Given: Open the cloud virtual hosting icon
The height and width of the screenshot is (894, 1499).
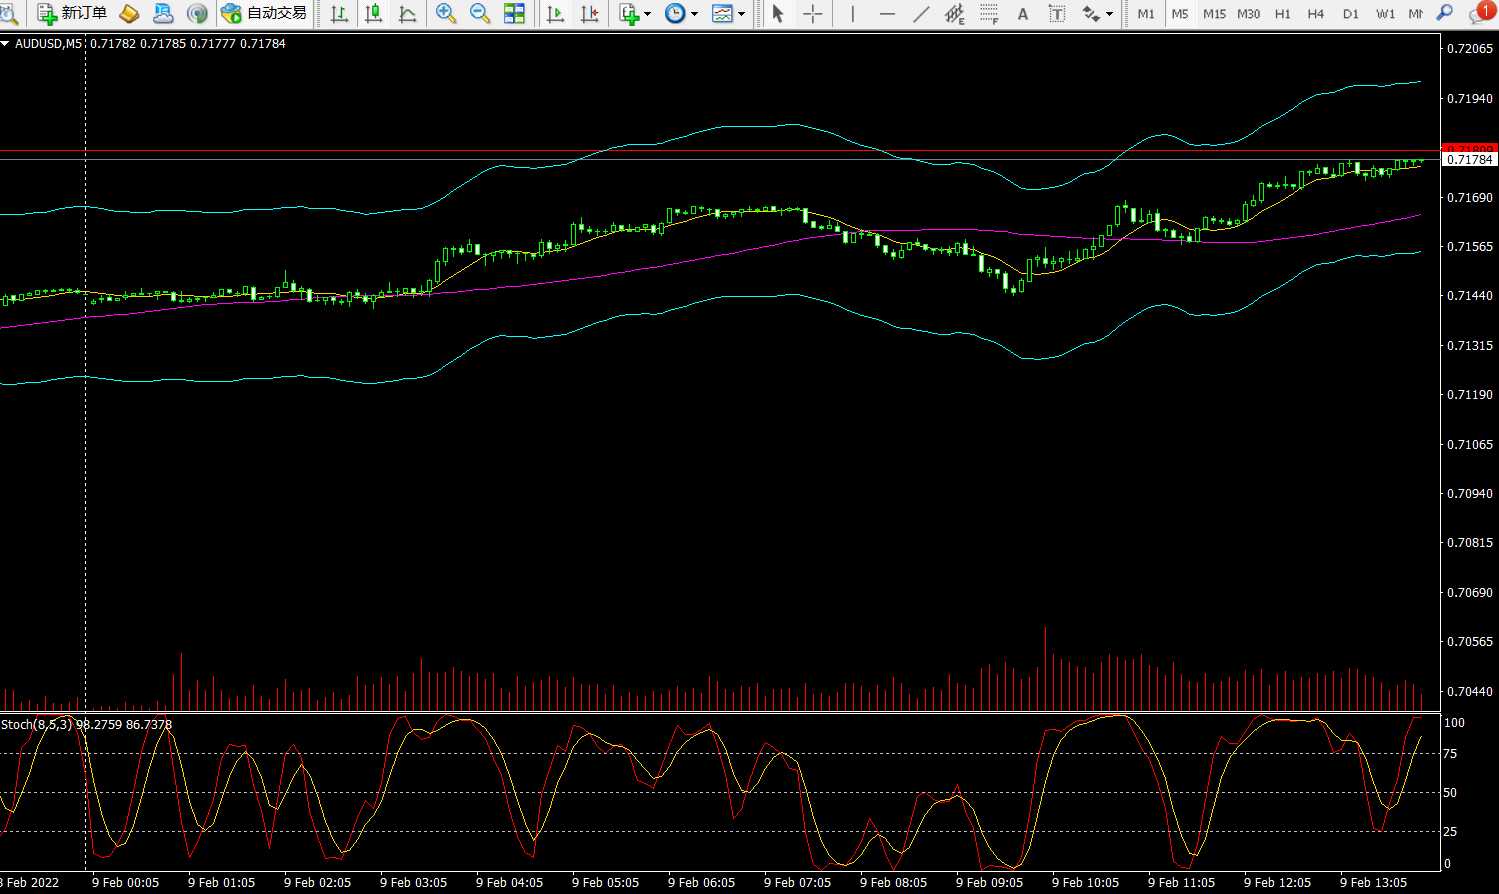Looking at the screenshot, I should [163, 13].
